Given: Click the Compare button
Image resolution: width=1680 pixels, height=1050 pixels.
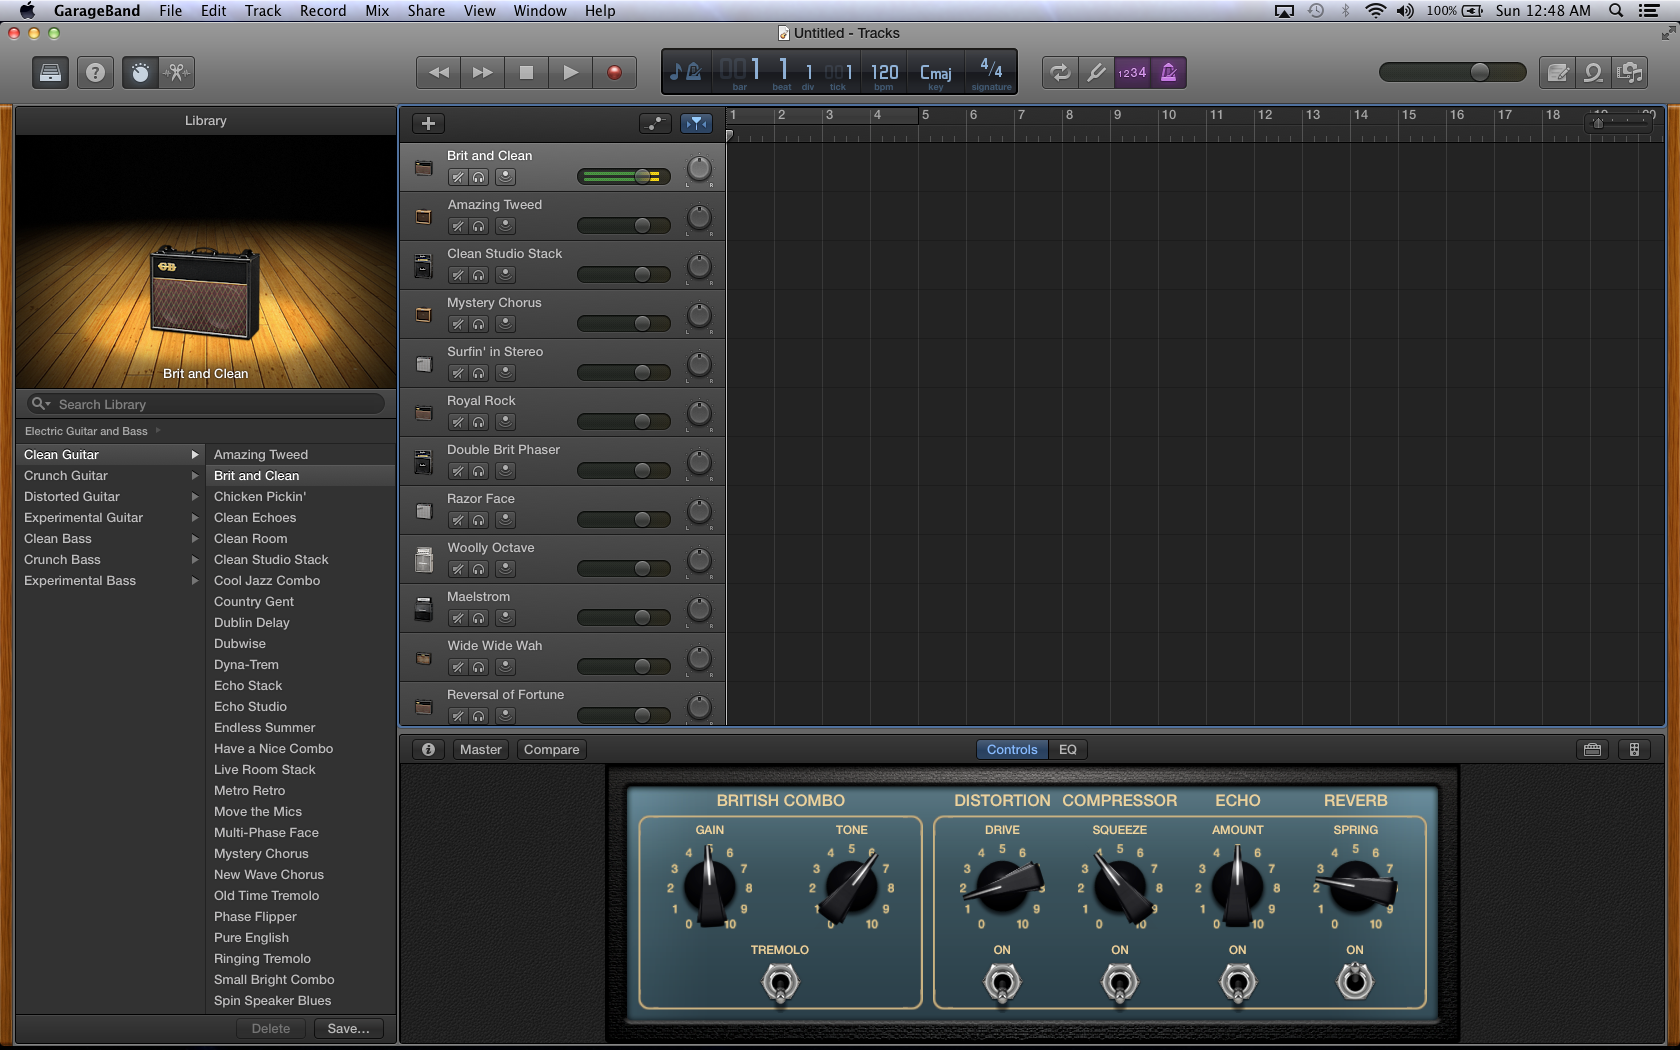Looking at the screenshot, I should coord(551,749).
